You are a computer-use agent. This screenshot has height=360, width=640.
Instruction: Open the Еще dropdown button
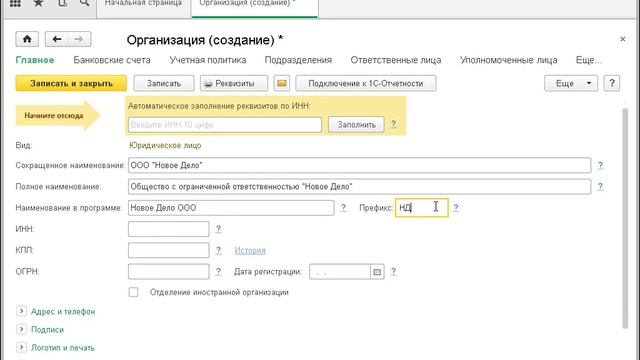[x=571, y=83]
